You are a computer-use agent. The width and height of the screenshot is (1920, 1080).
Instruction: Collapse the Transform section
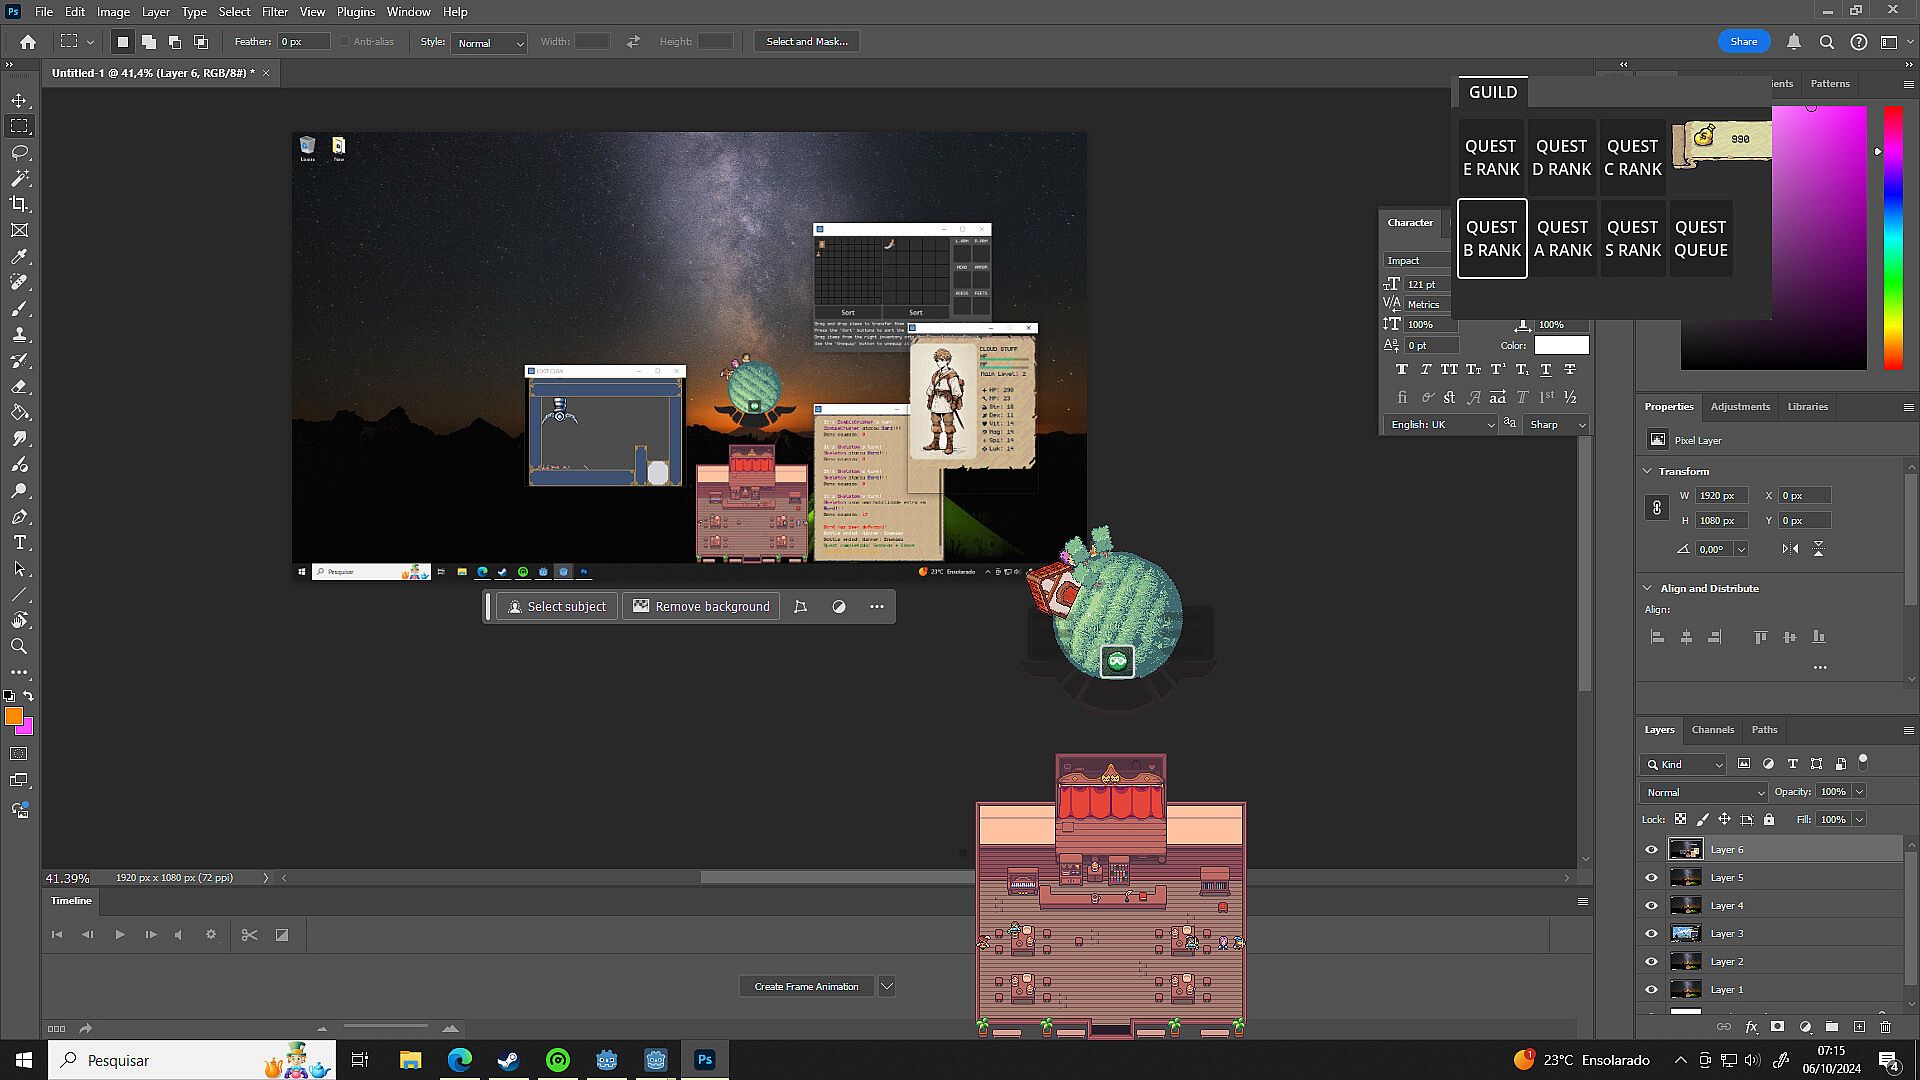pos(1648,471)
